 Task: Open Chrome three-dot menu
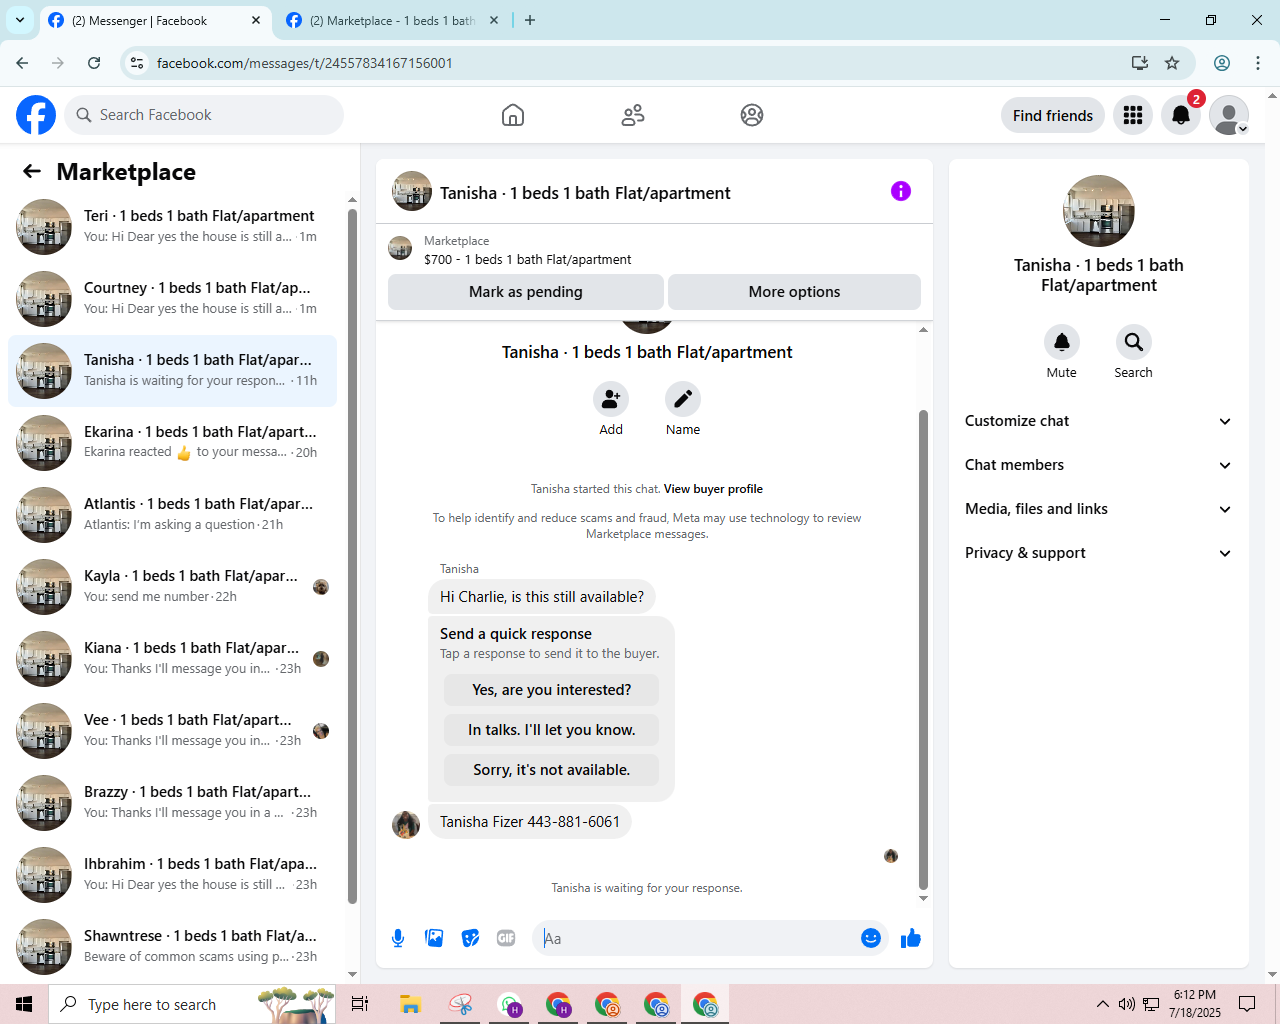(1258, 63)
